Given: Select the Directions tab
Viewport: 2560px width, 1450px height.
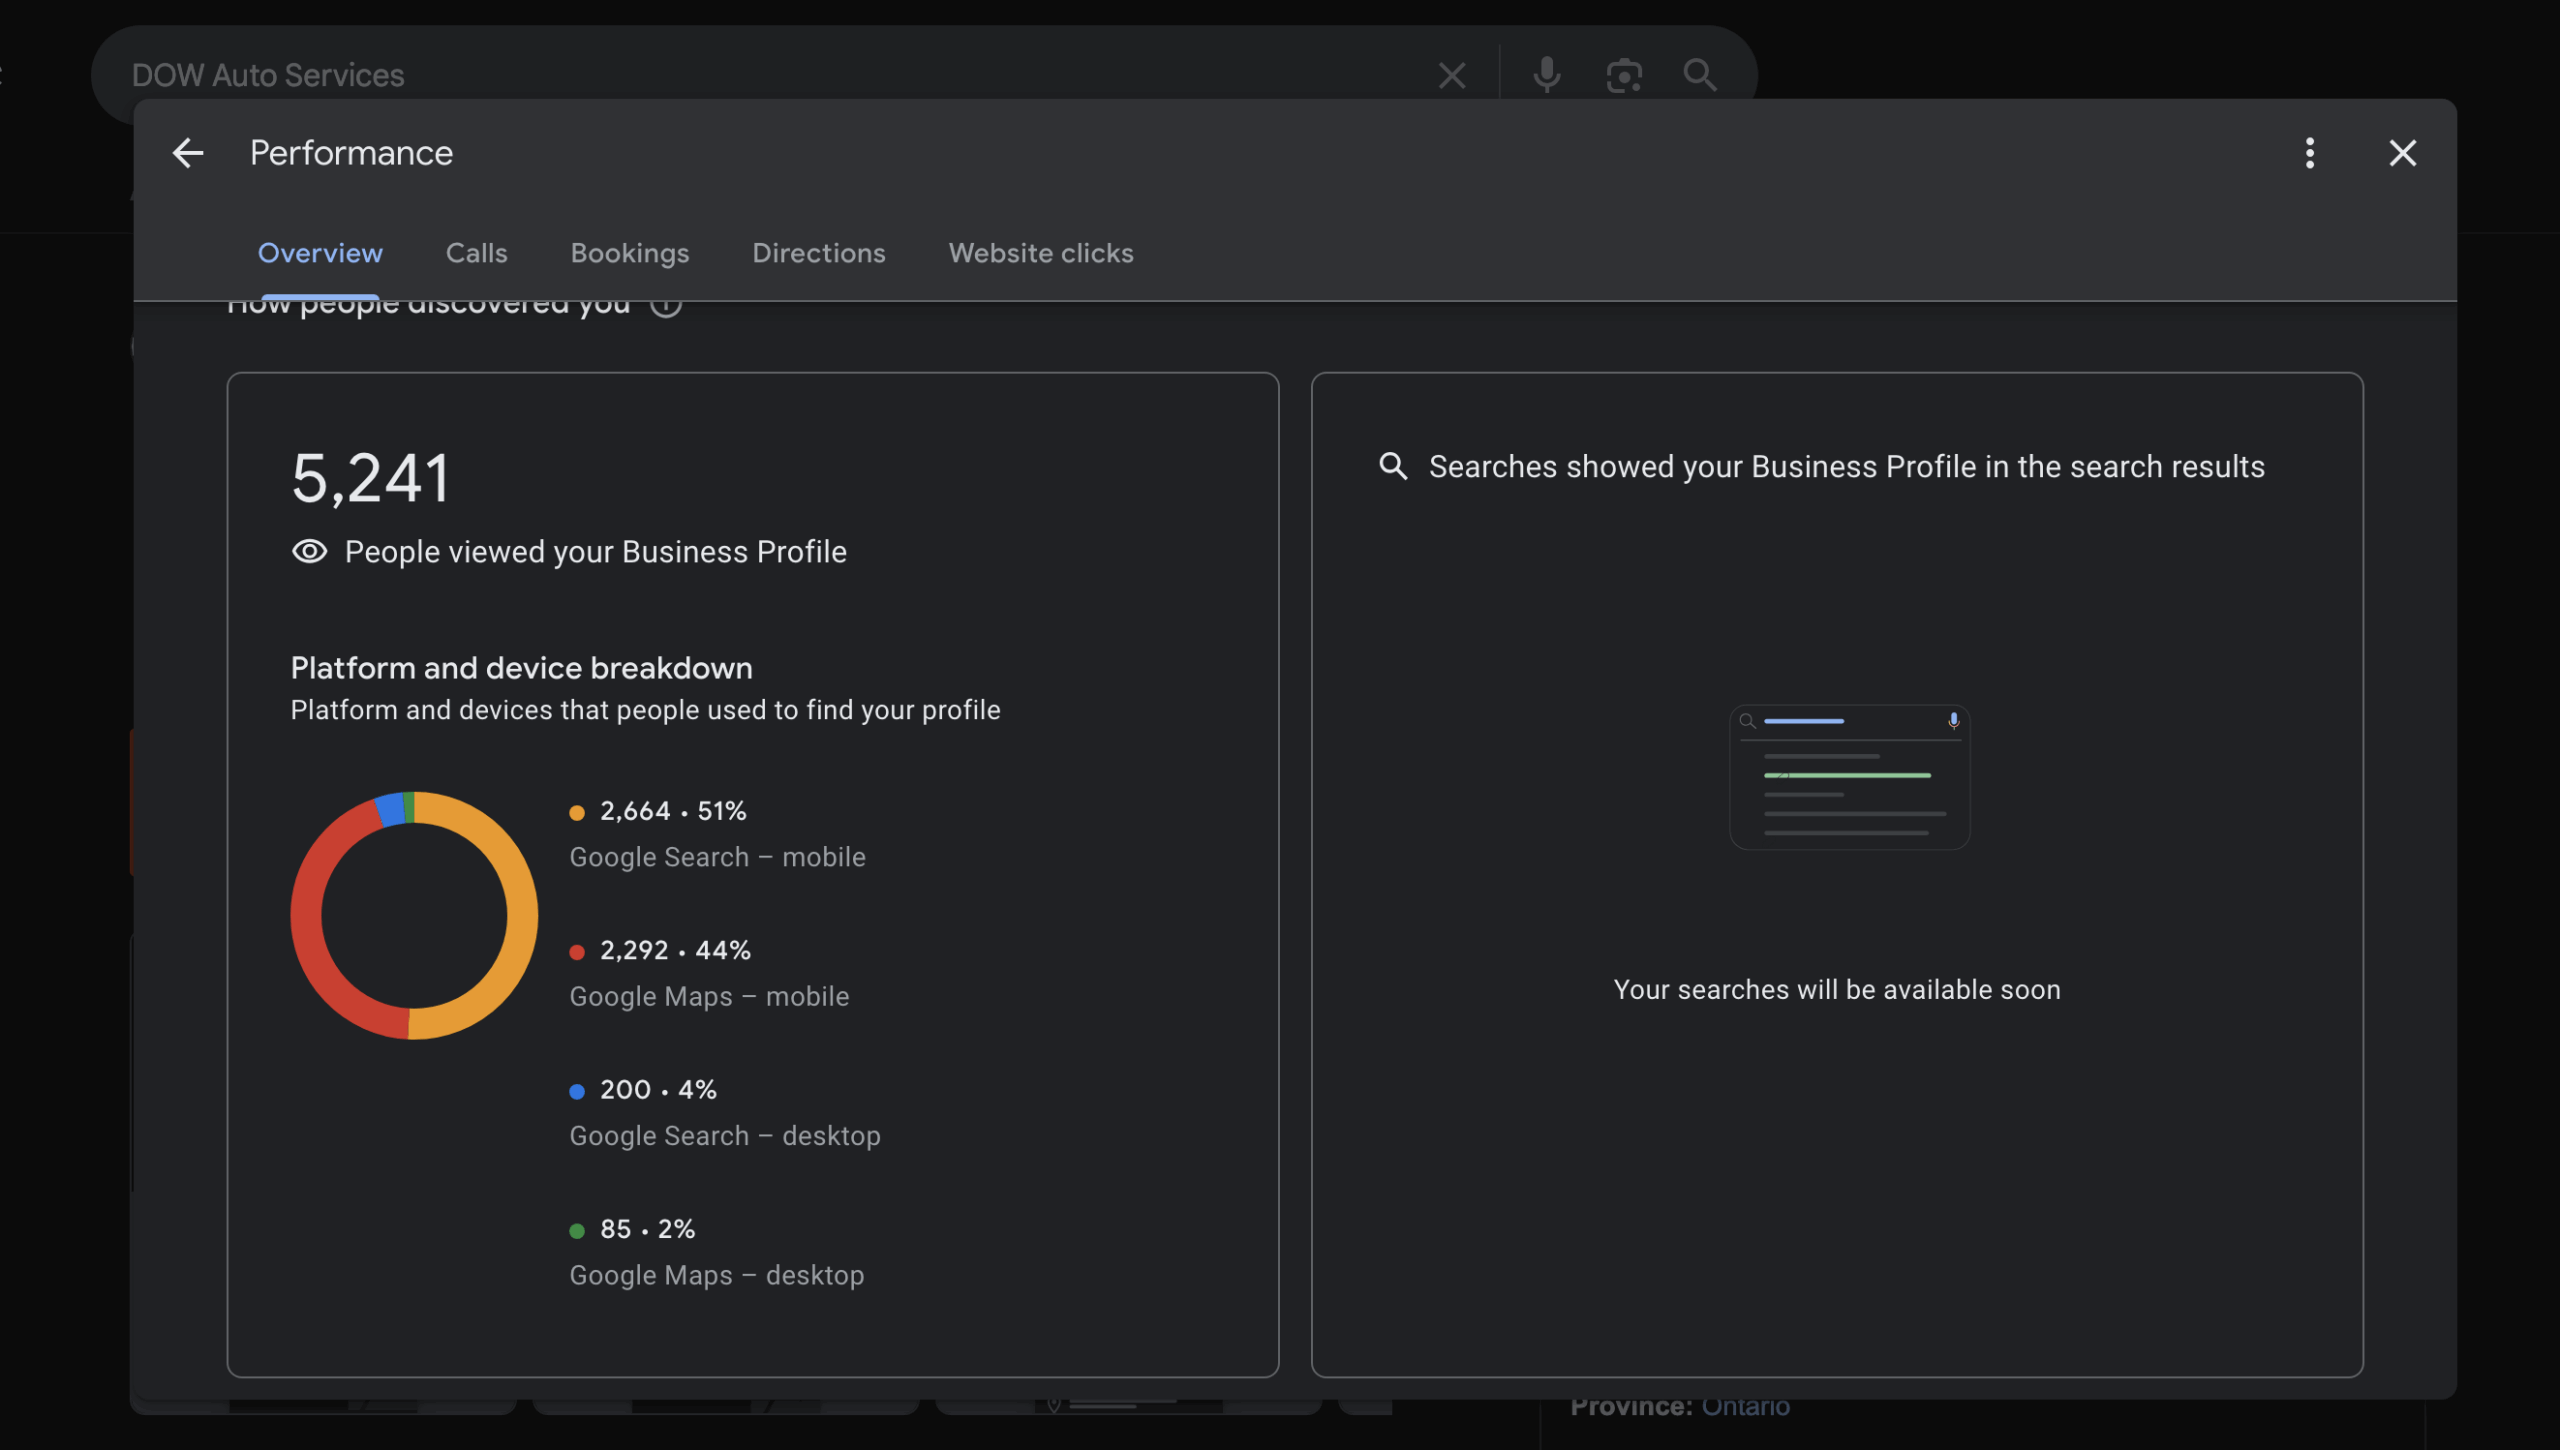Looking at the screenshot, I should tap(818, 253).
